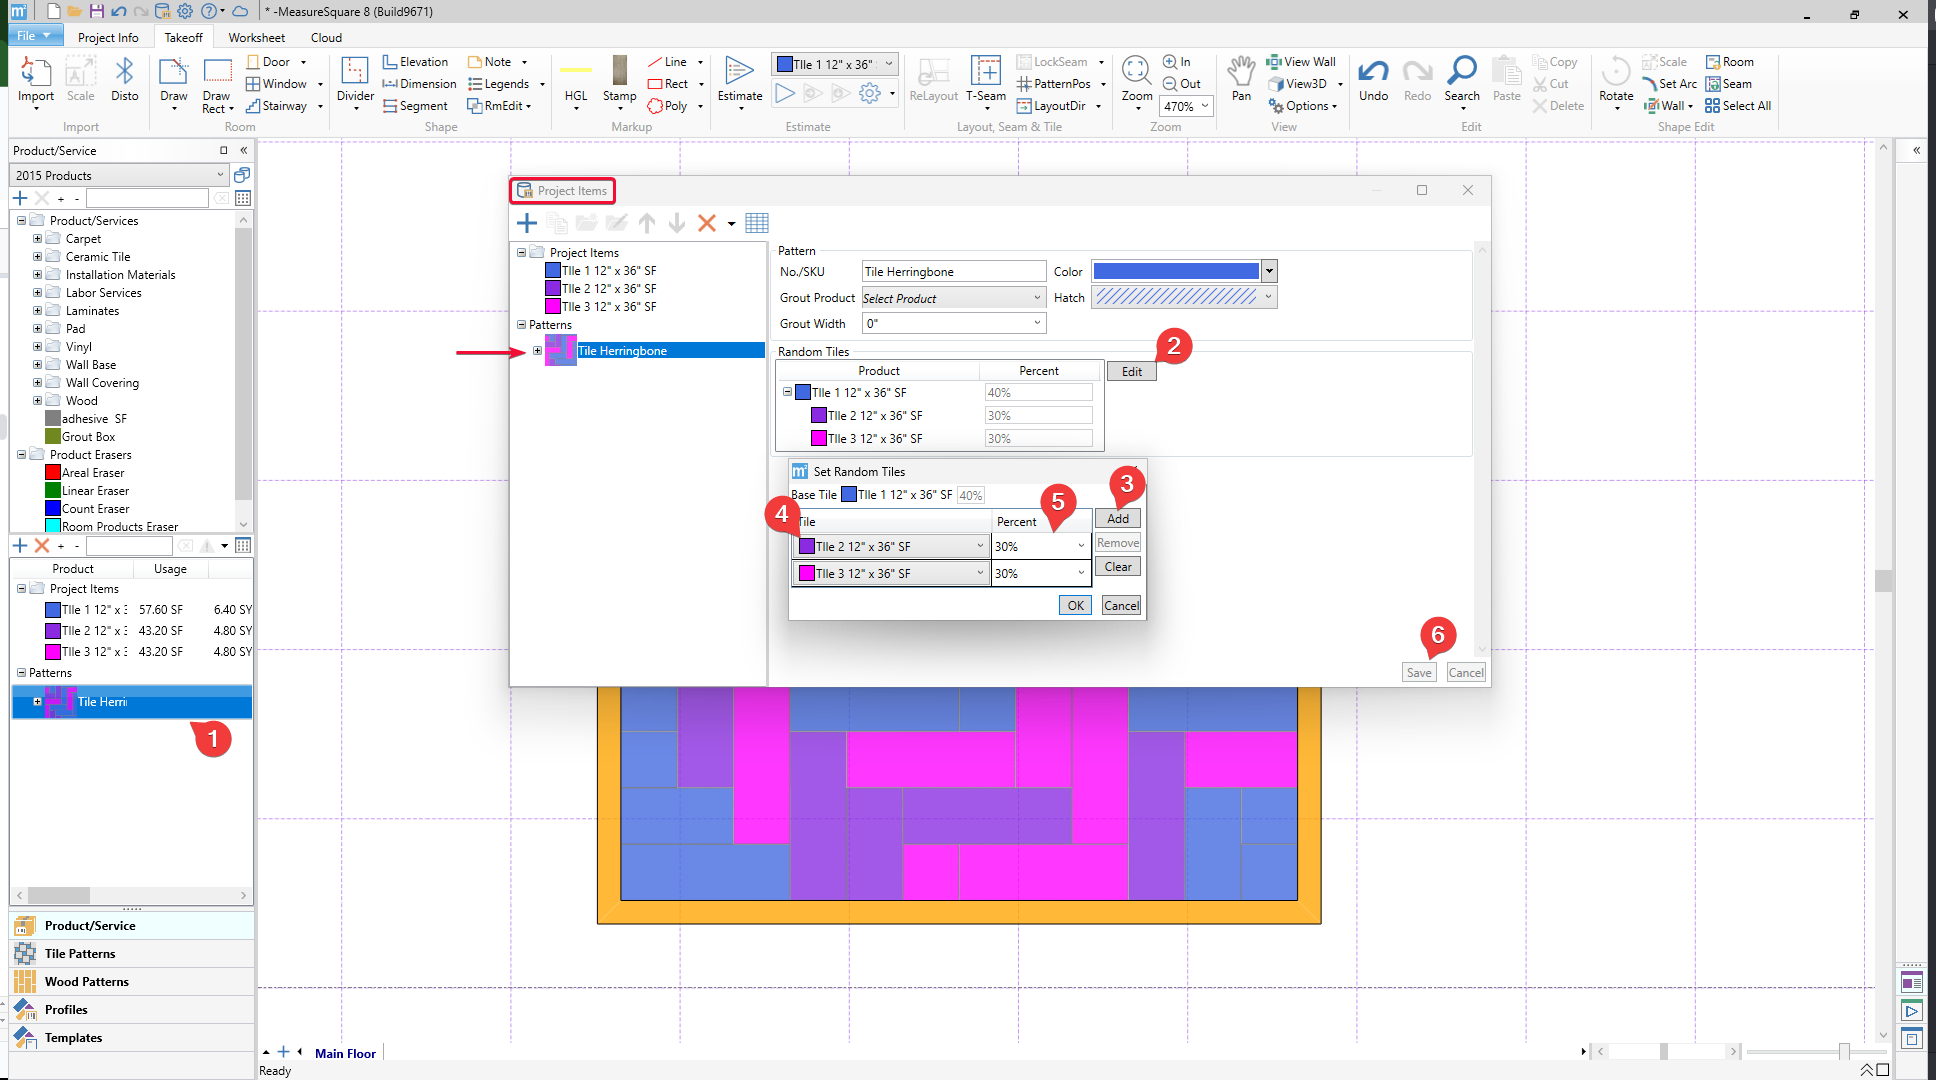Click the blue pattern Color swatch

pyautogui.click(x=1175, y=271)
